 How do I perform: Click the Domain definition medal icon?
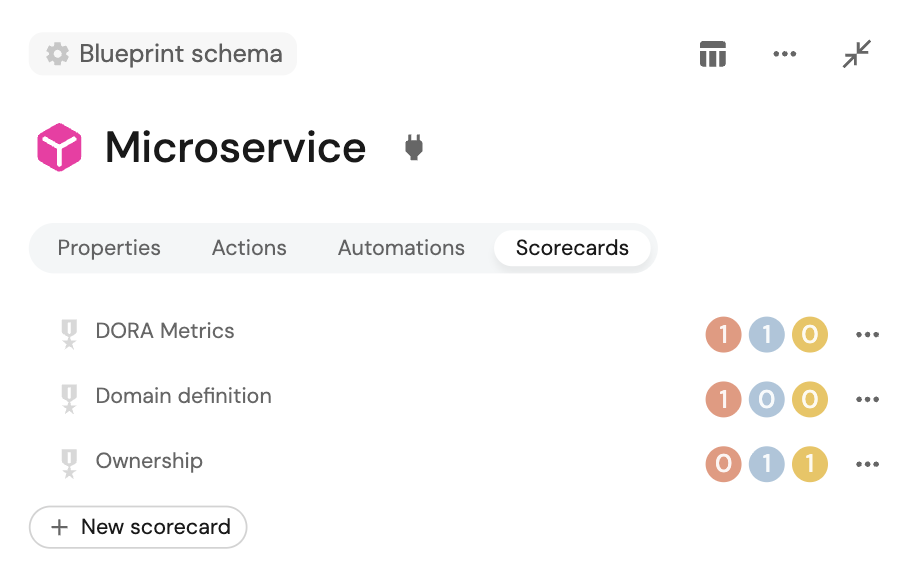tap(69, 399)
